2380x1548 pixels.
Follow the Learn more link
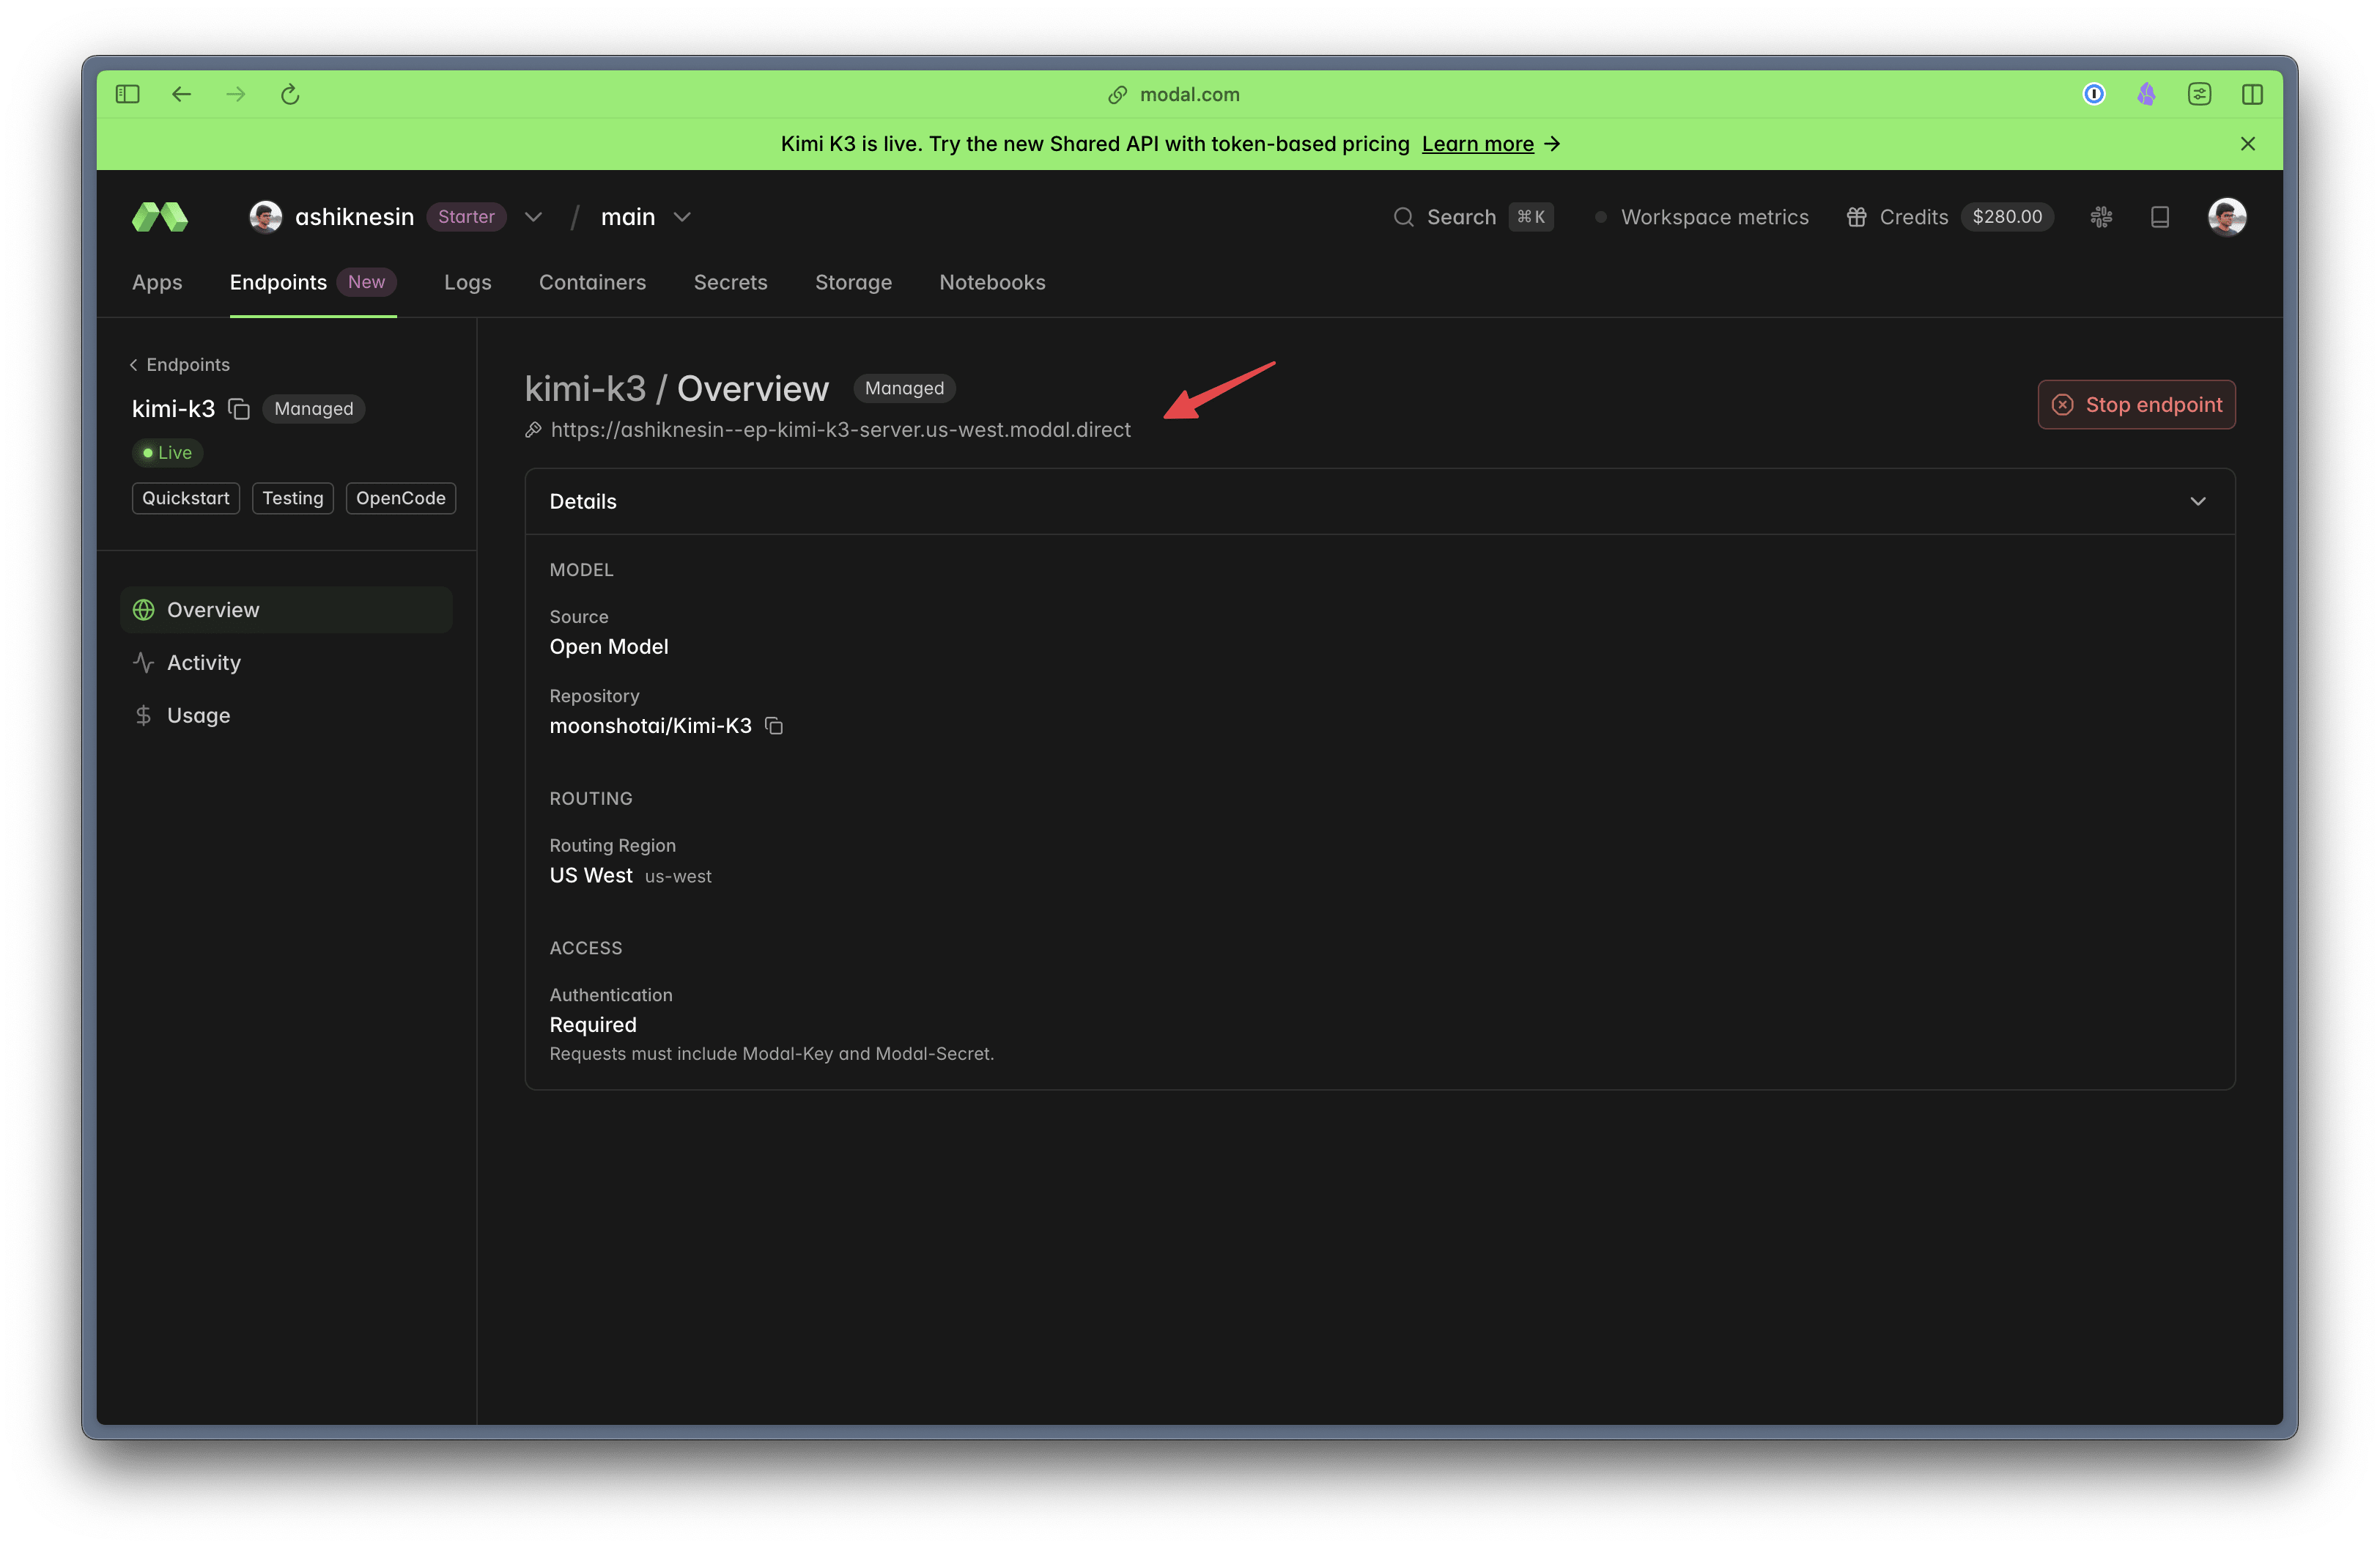point(1477,144)
